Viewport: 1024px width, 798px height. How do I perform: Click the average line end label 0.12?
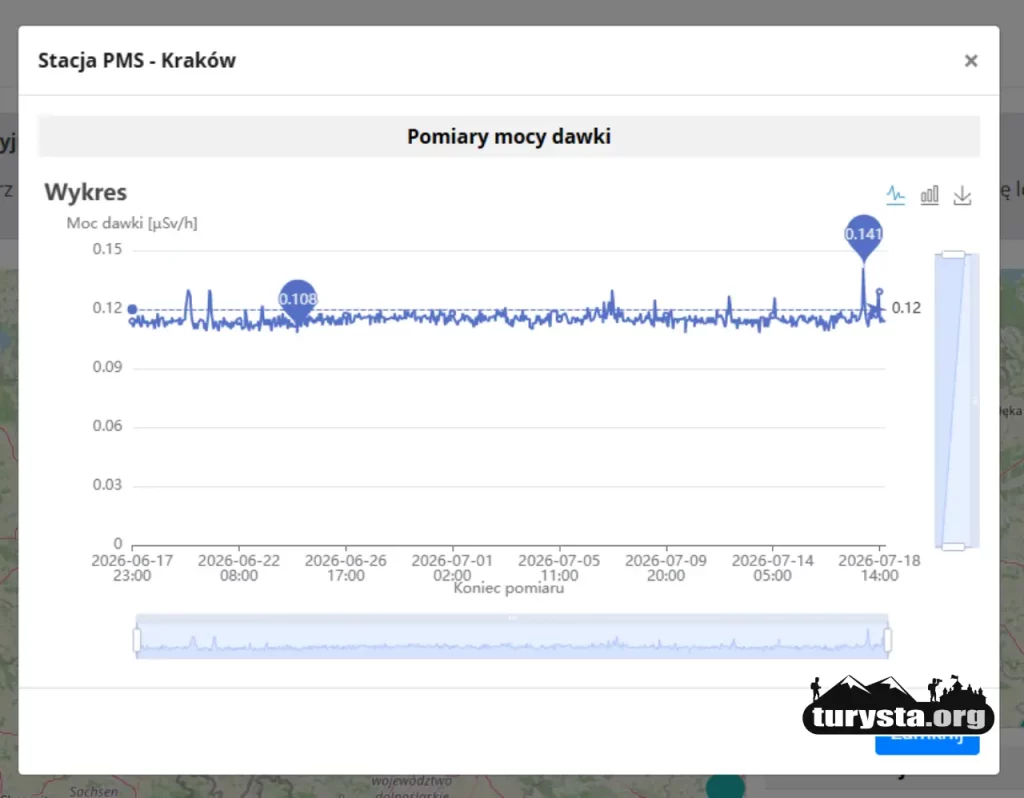(906, 308)
